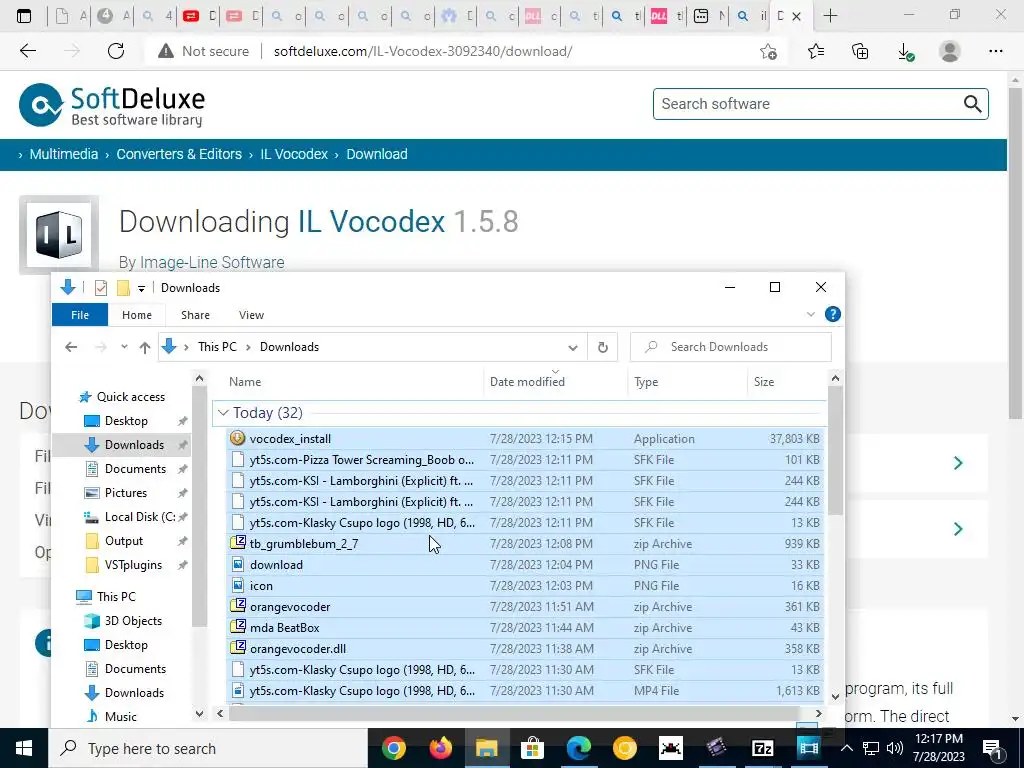This screenshot has width=1024, height=768.
Task: Click file list vertical scrollbar
Action: (x=835, y=450)
